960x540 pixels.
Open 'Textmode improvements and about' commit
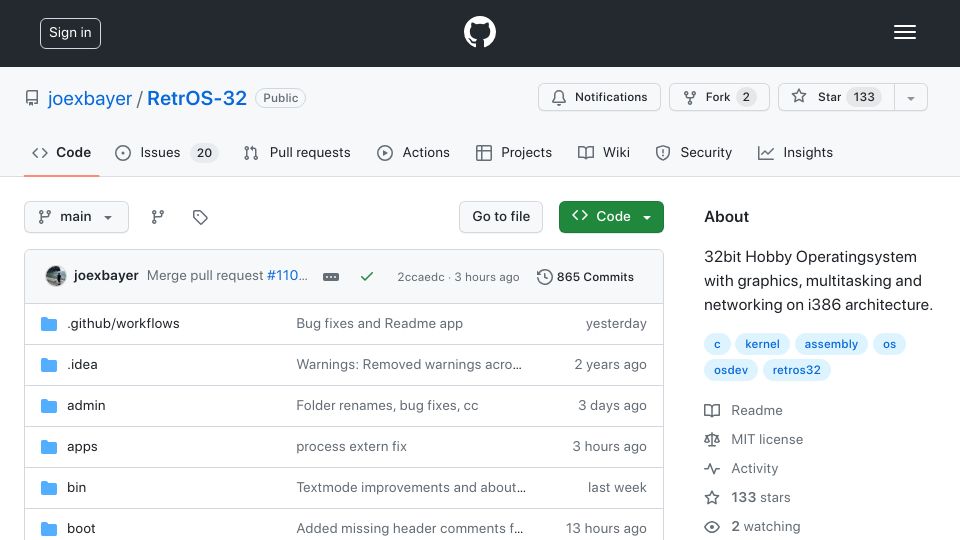(411, 487)
